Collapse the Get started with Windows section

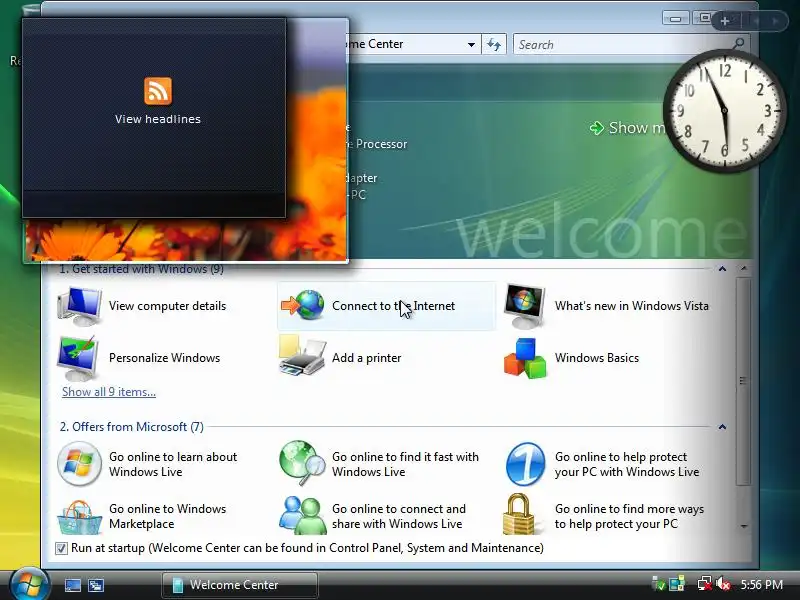pos(722,269)
